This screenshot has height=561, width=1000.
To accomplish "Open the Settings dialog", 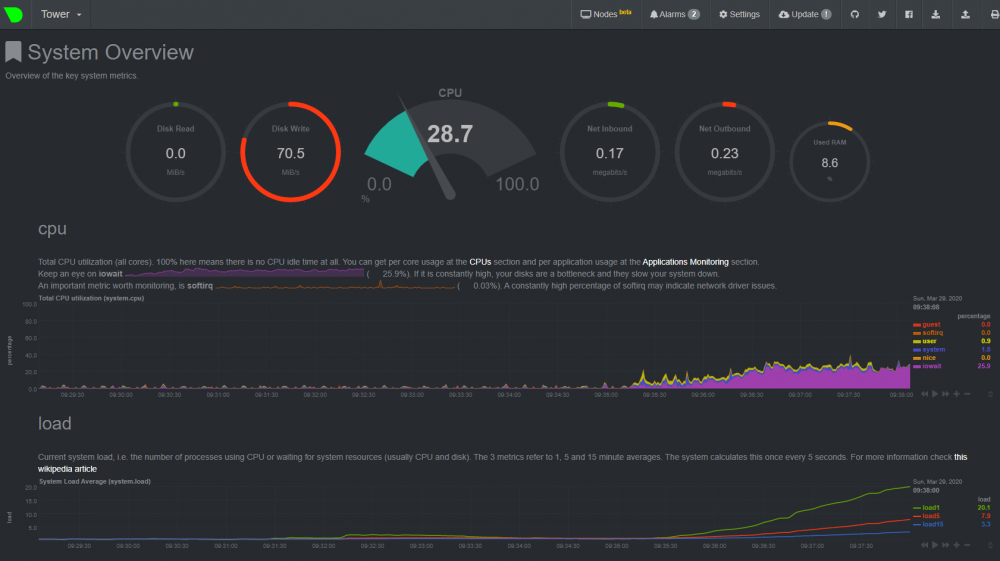I will [x=740, y=14].
